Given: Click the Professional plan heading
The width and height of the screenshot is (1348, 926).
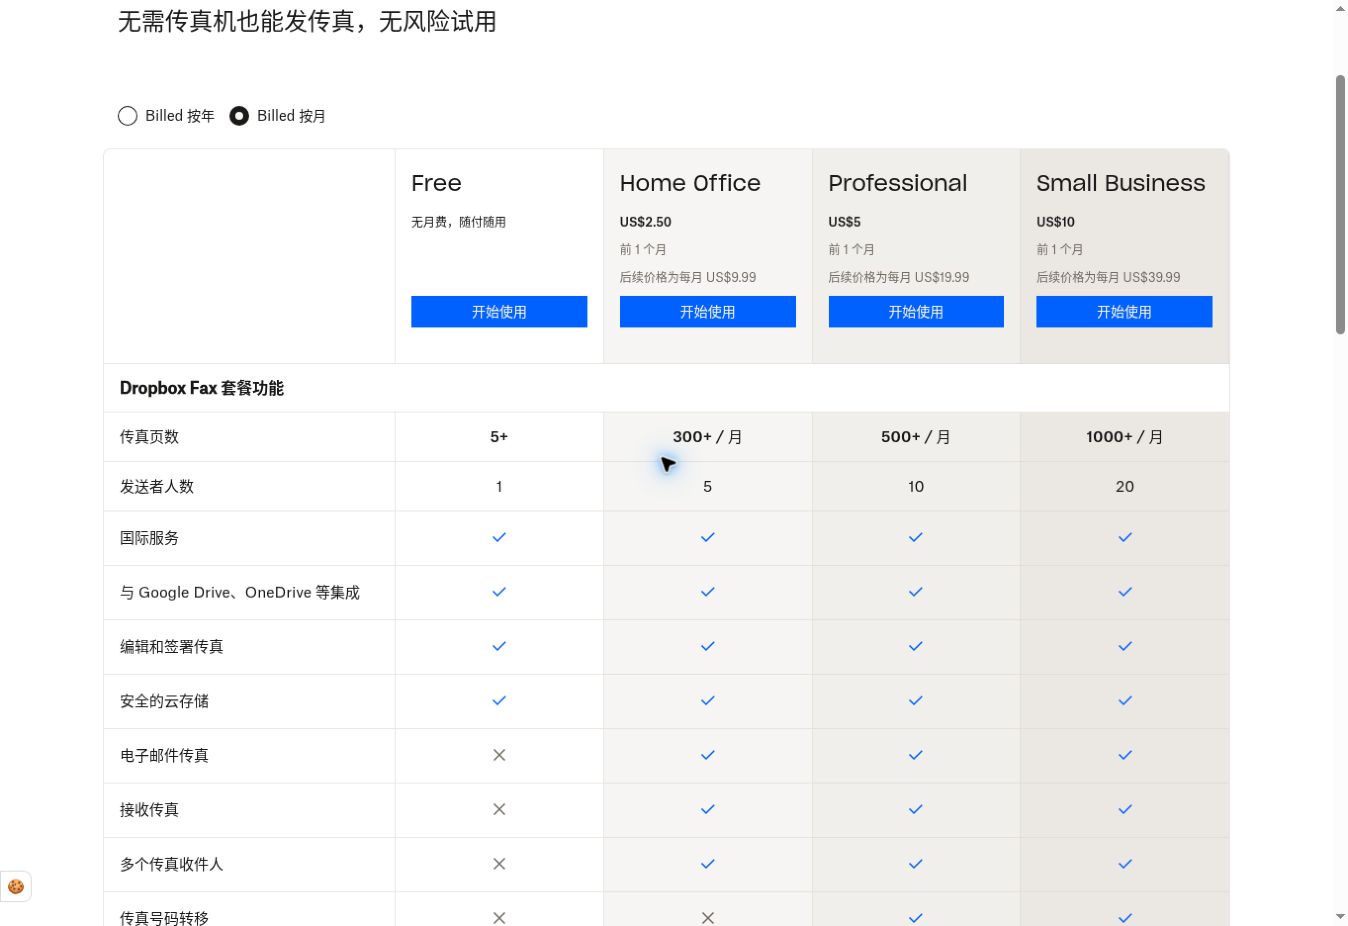Looking at the screenshot, I should coord(898,183).
